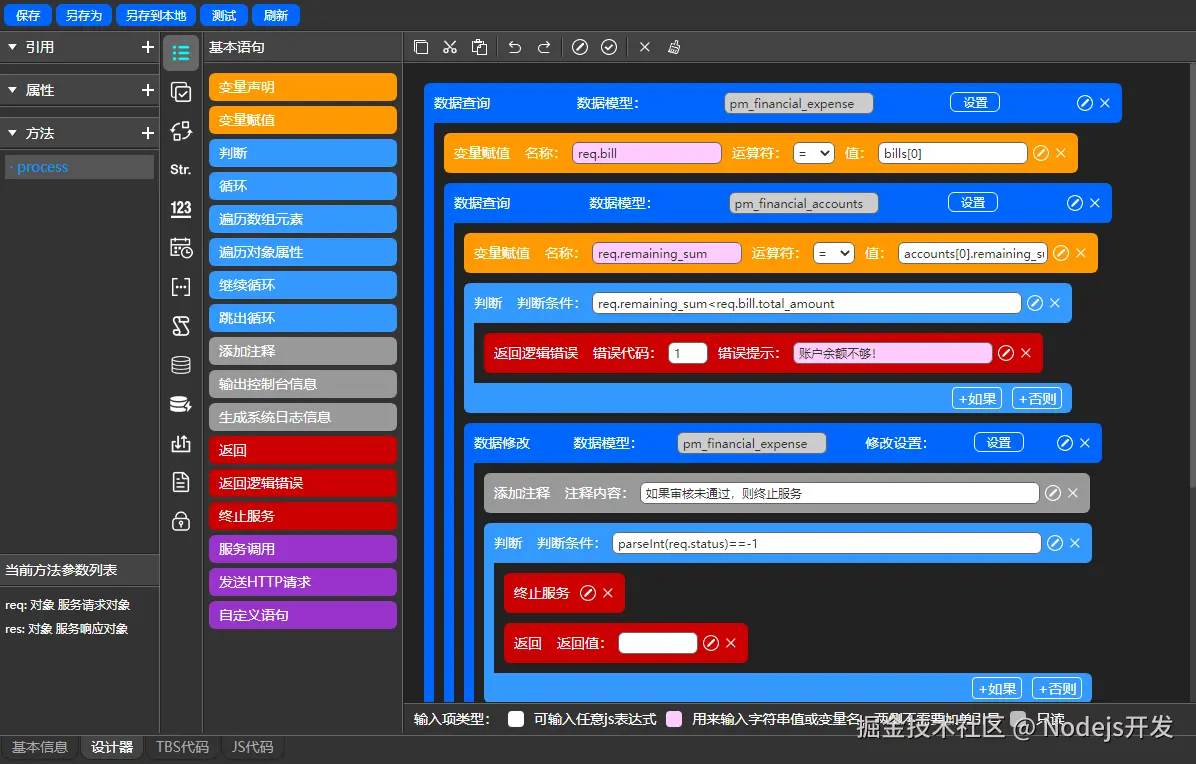The image size is (1196, 764).
Task: Open the database stack category icon
Action: pyautogui.click(x=181, y=365)
